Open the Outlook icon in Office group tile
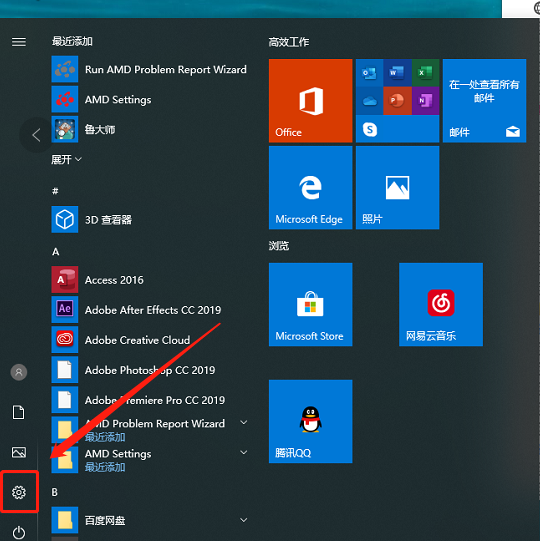 (x=370, y=73)
